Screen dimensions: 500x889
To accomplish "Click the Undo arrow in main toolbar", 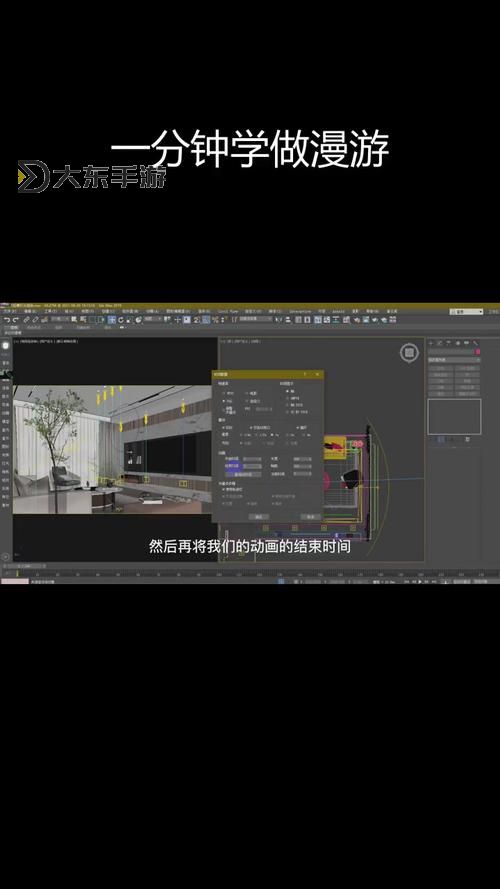I will pos(6,320).
